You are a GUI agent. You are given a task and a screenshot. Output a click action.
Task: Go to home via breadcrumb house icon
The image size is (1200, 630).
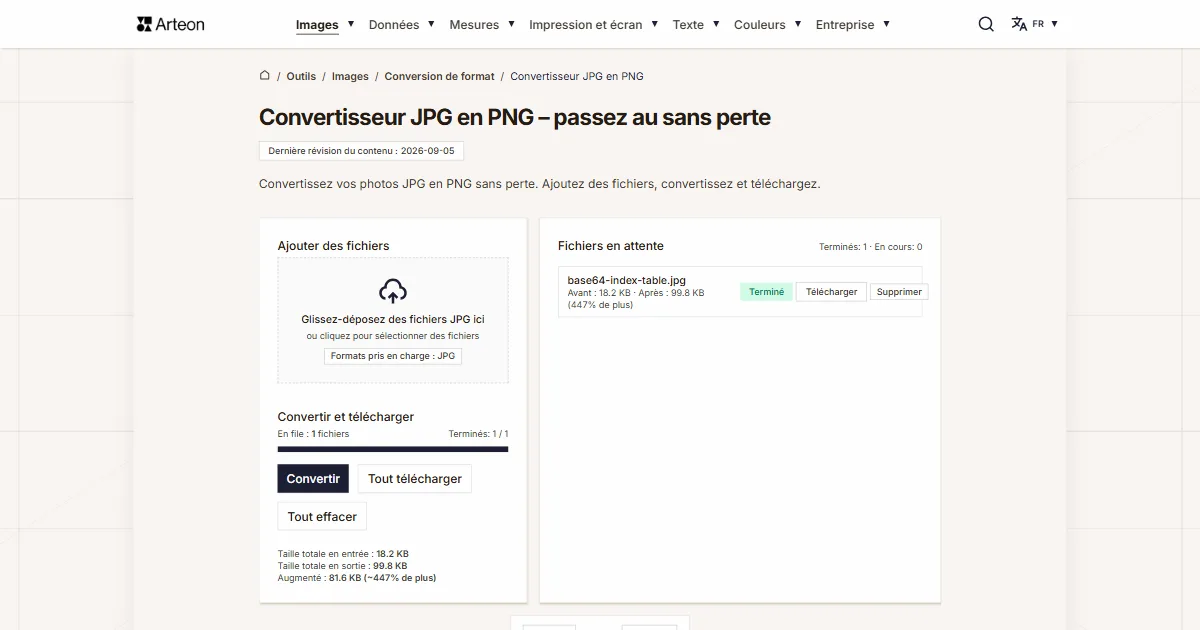click(265, 75)
